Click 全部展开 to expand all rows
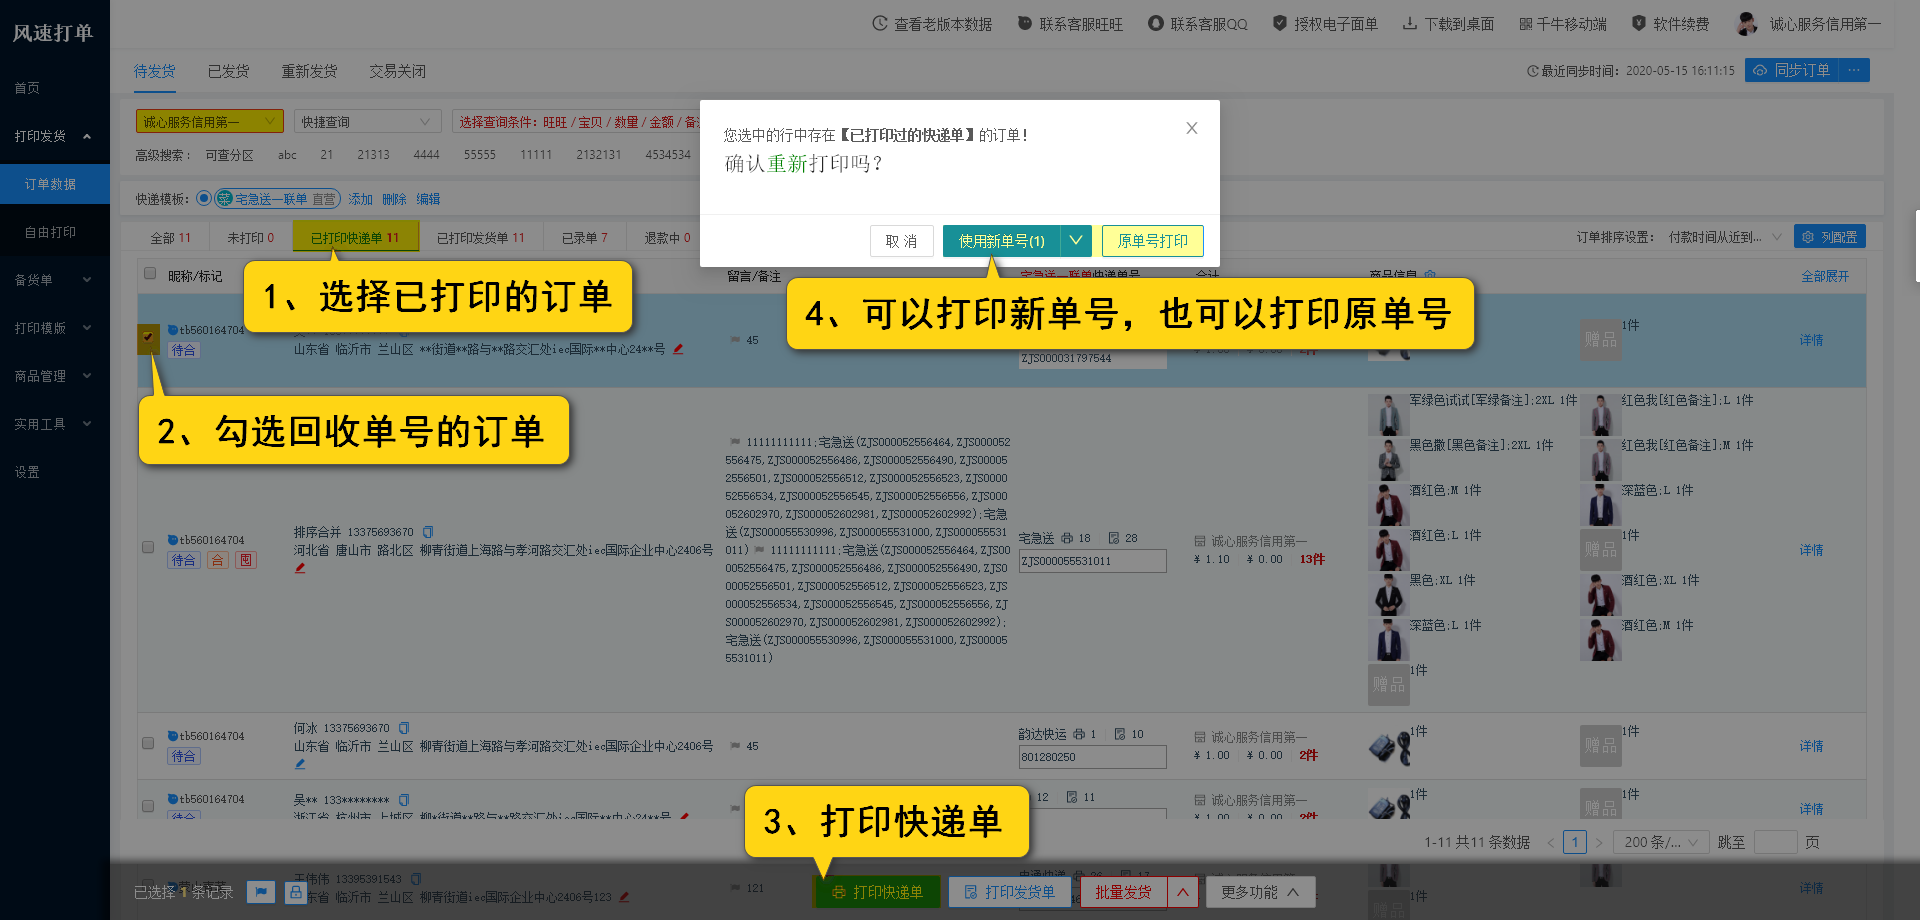The width and height of the screenshot is (1920, 920). pos(1825,276)
